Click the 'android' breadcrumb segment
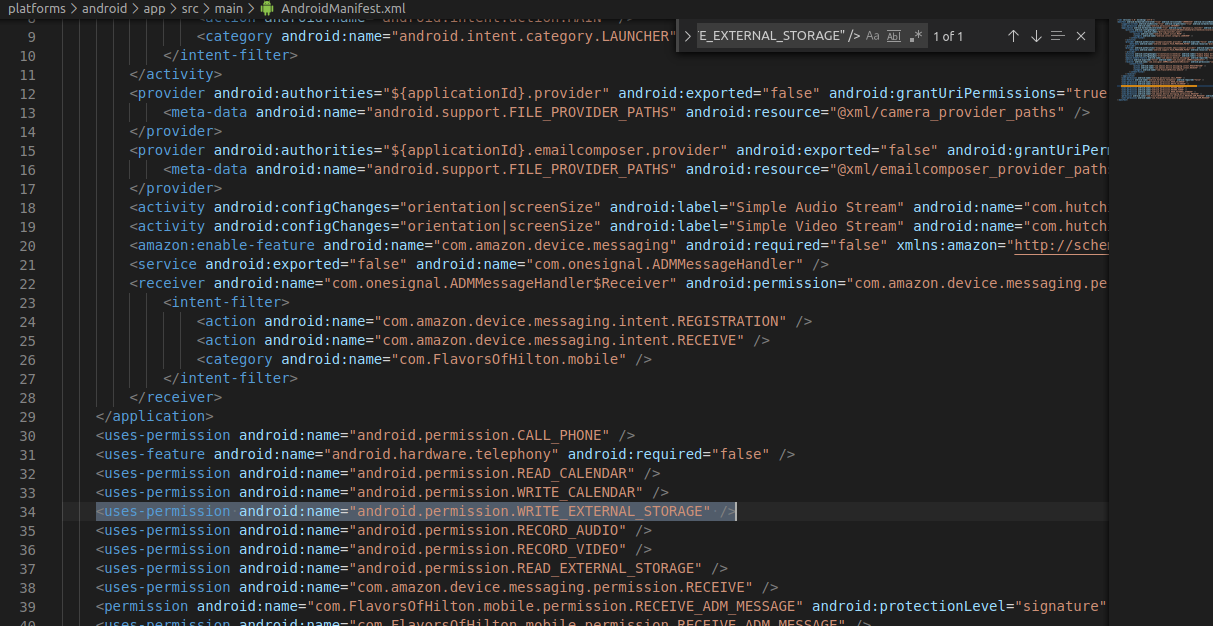The image size is (1213, 626). [x=105, y=8]
